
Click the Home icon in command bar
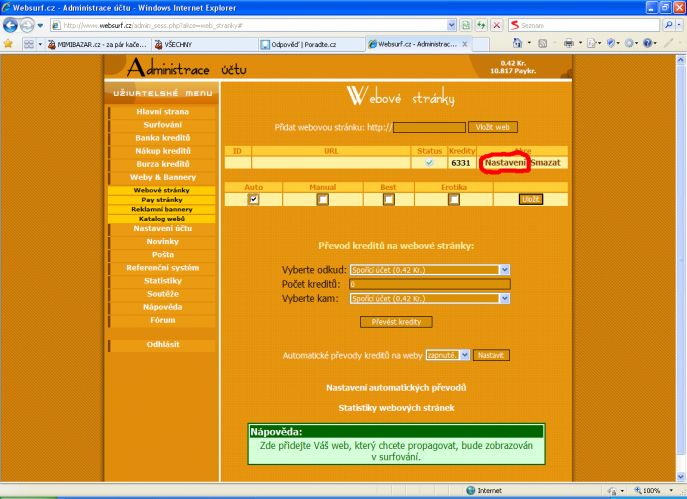(518, 43)
